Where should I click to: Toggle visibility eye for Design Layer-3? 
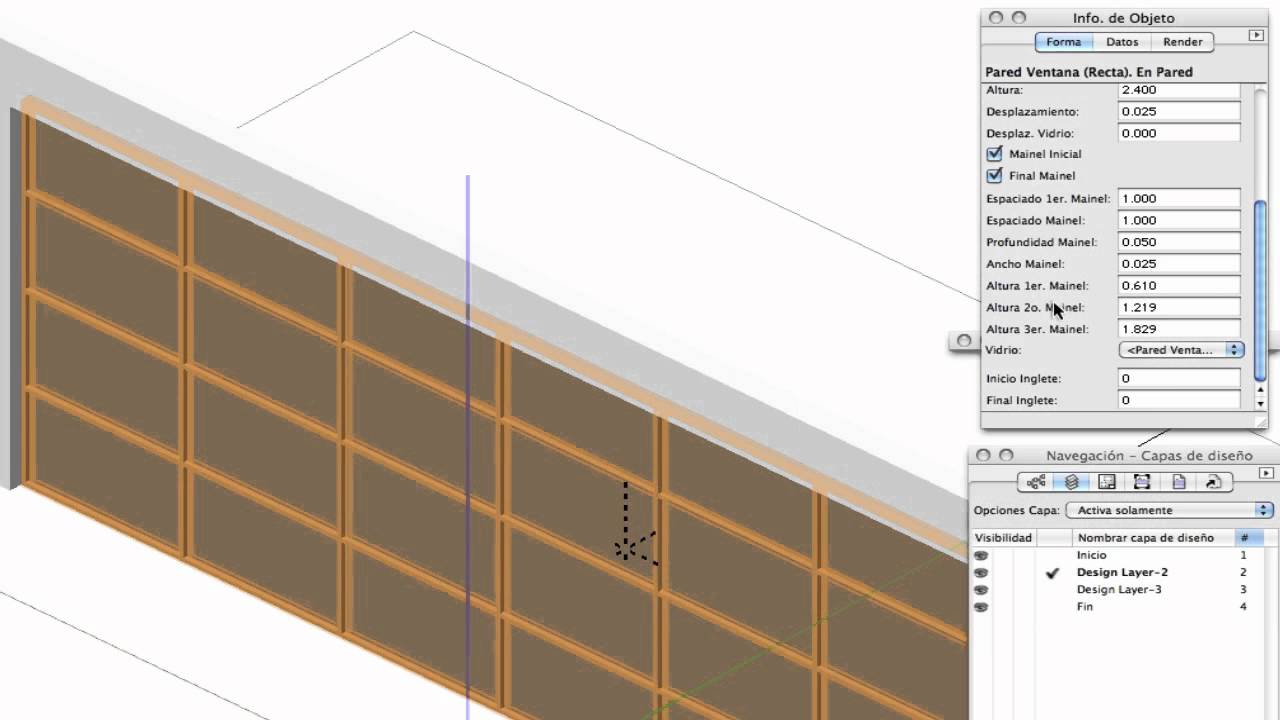(x=981, y=590)
